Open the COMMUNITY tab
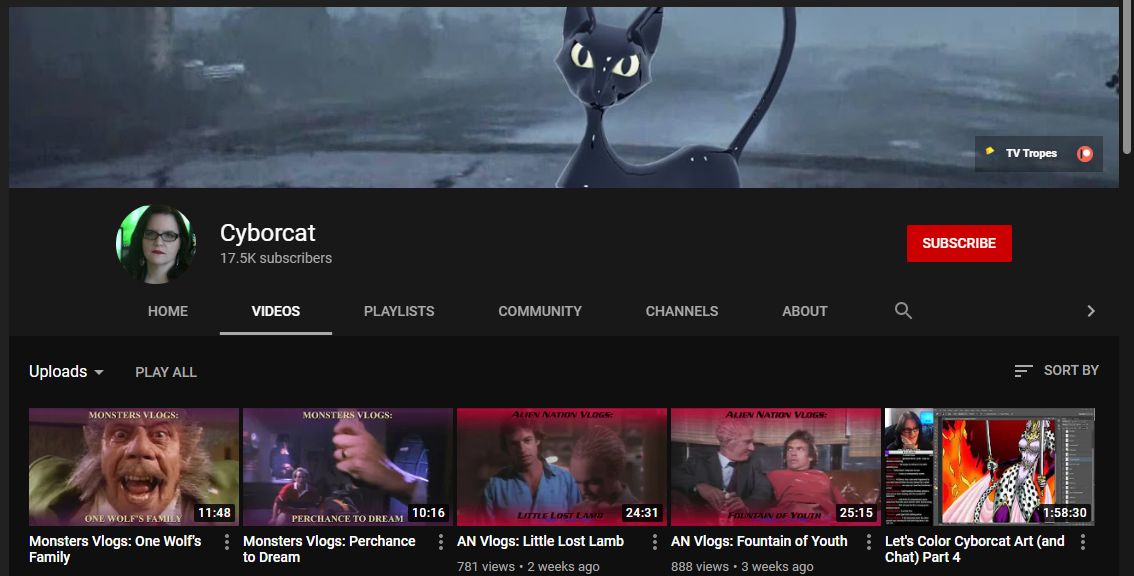The height and width of the screenshot is (576, 1134). [540, 311]
